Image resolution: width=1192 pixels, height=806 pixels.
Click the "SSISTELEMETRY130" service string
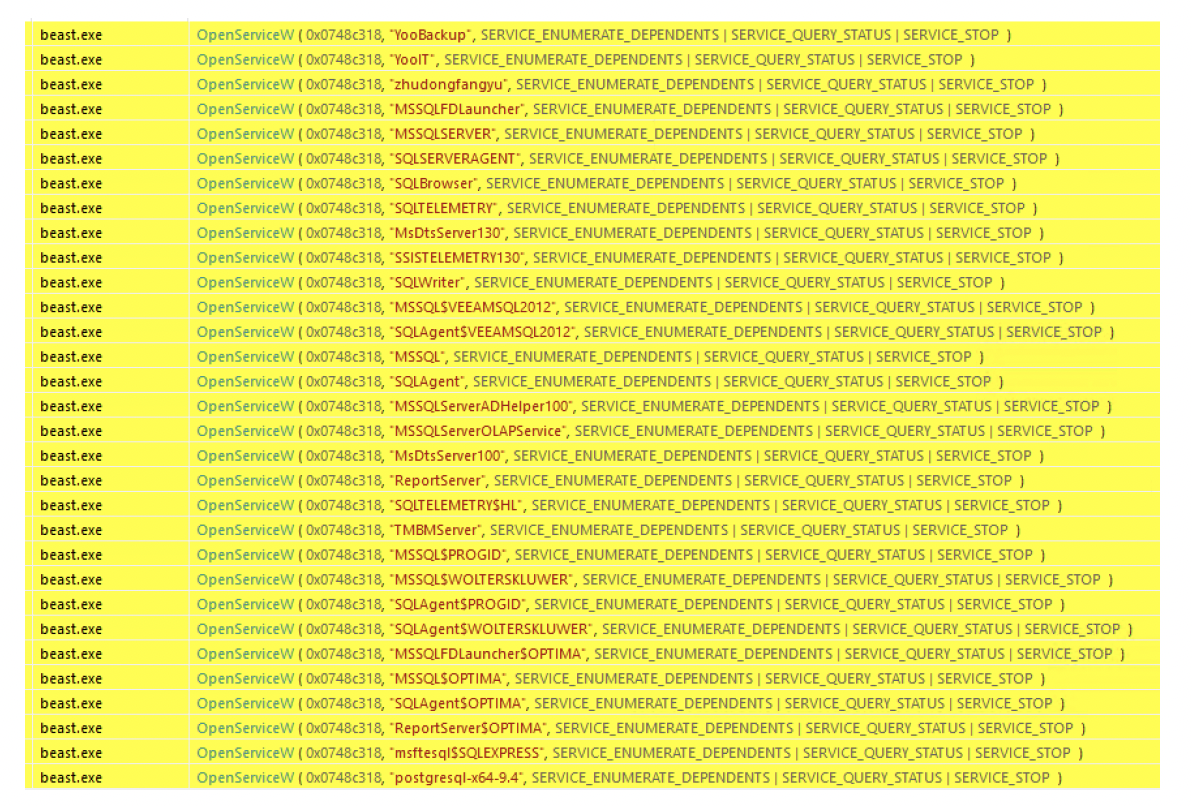(457, 258)
